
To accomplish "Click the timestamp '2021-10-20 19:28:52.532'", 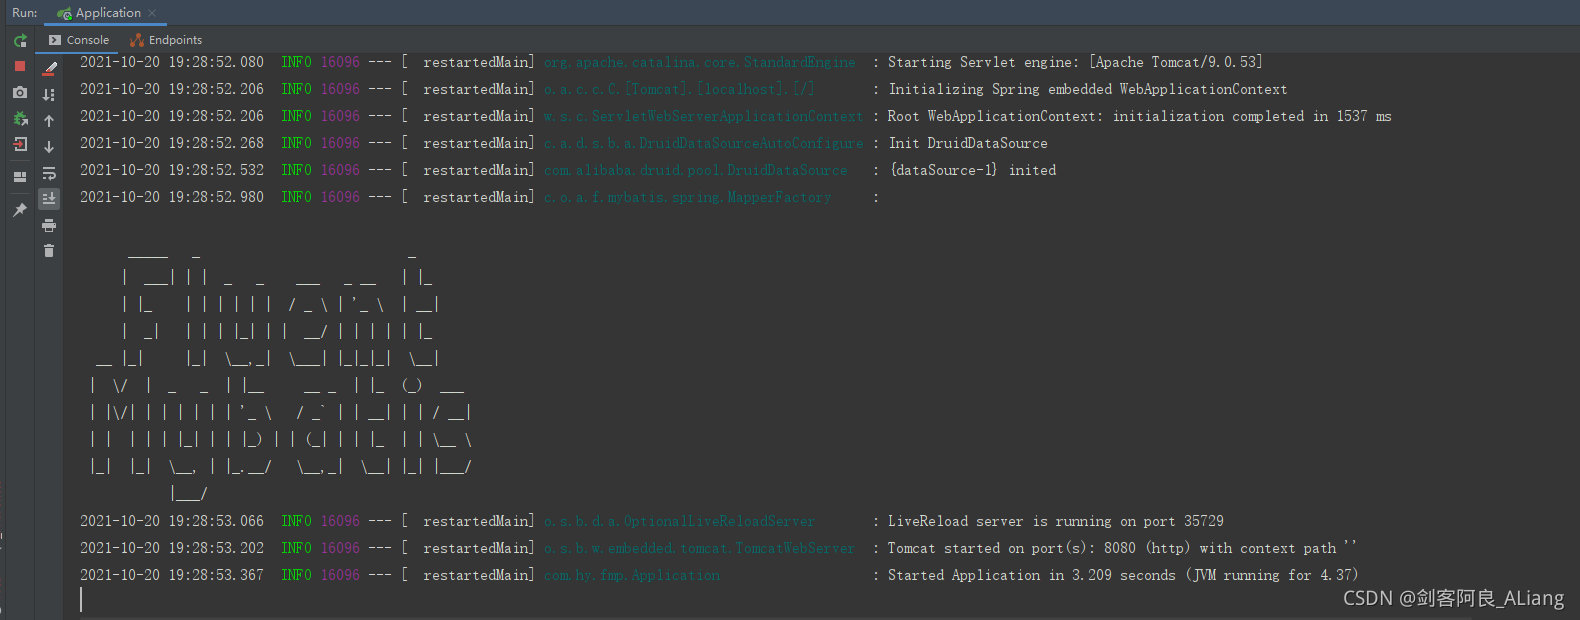I will tap(172, 170).
